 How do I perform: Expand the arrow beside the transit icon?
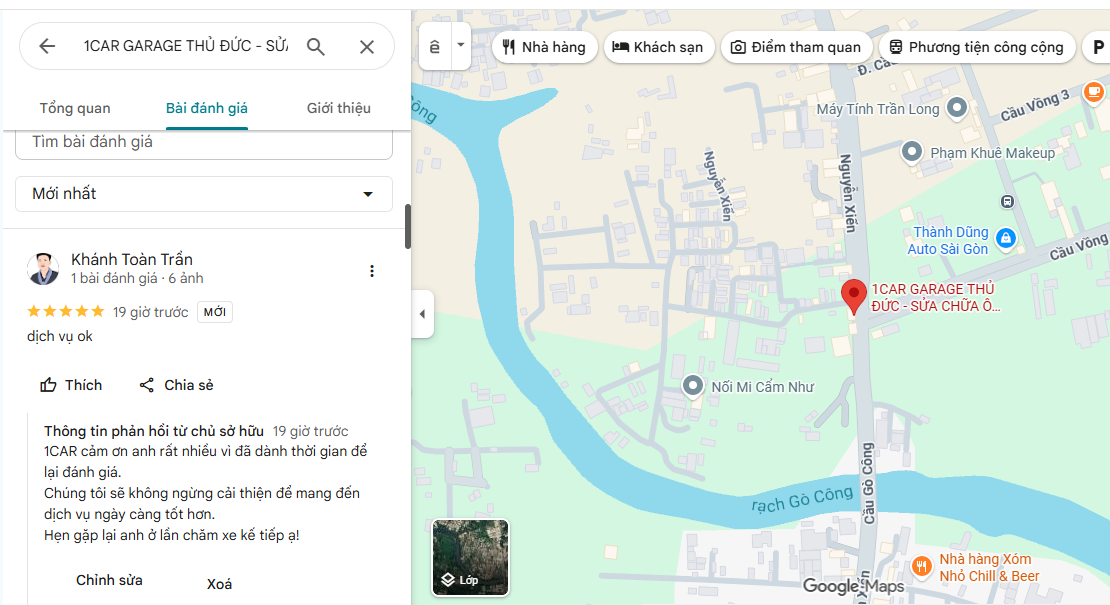click(461, 45)
